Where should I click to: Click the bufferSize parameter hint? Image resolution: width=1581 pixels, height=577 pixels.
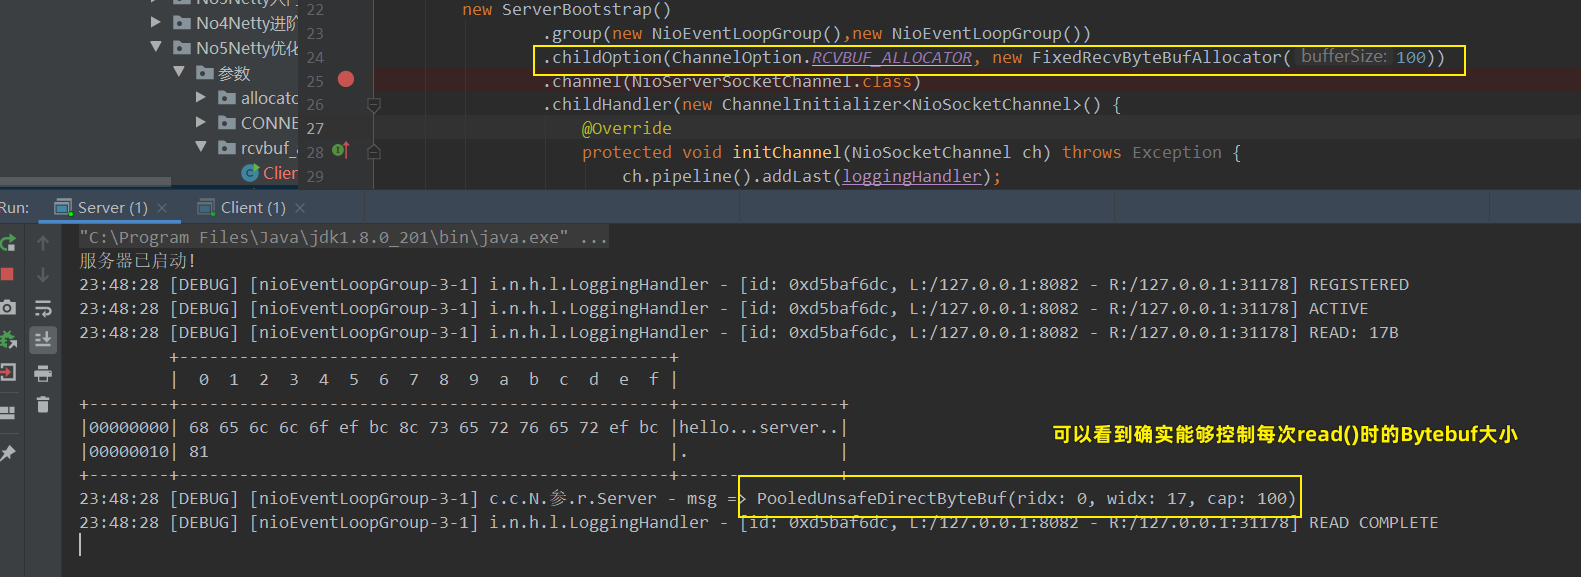(x=1344, y=57)
